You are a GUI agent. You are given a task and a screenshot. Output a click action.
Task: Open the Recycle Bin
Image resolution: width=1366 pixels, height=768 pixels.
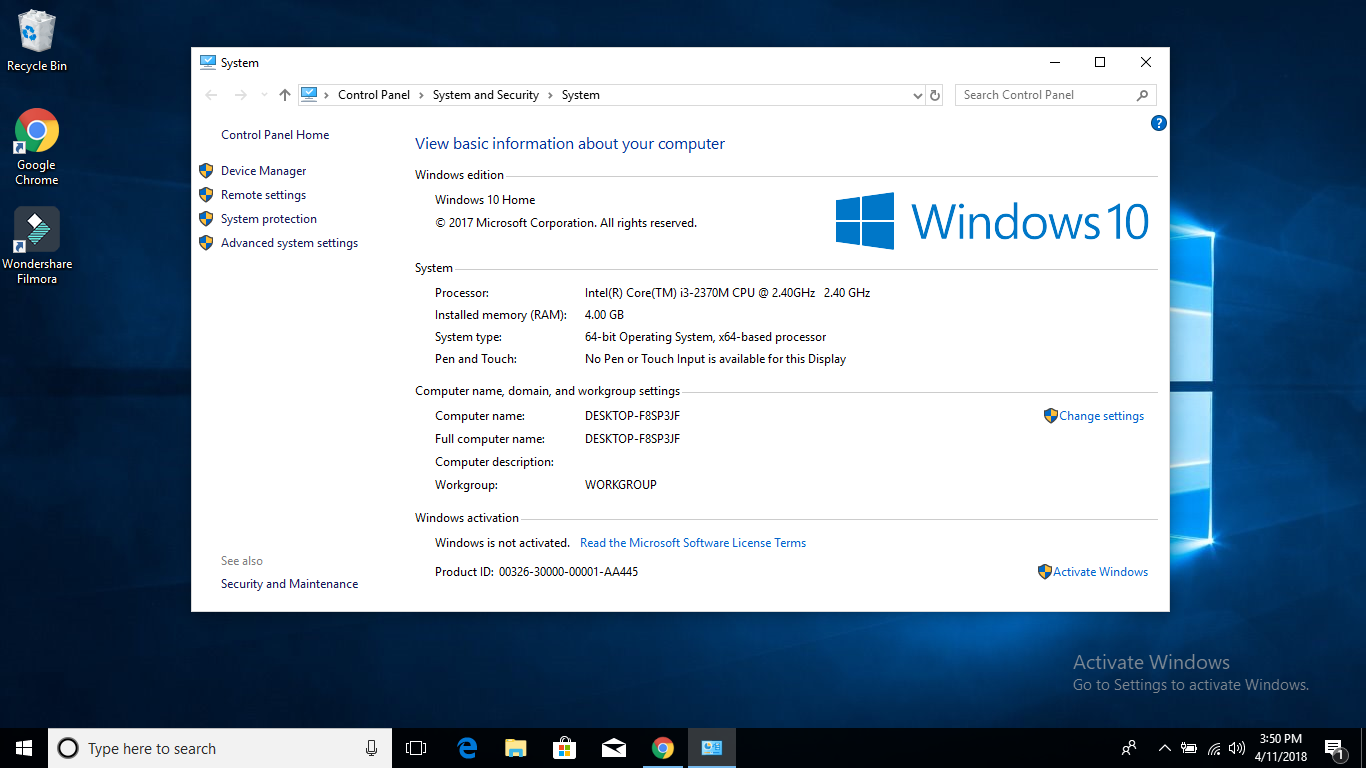click(37, 41)
